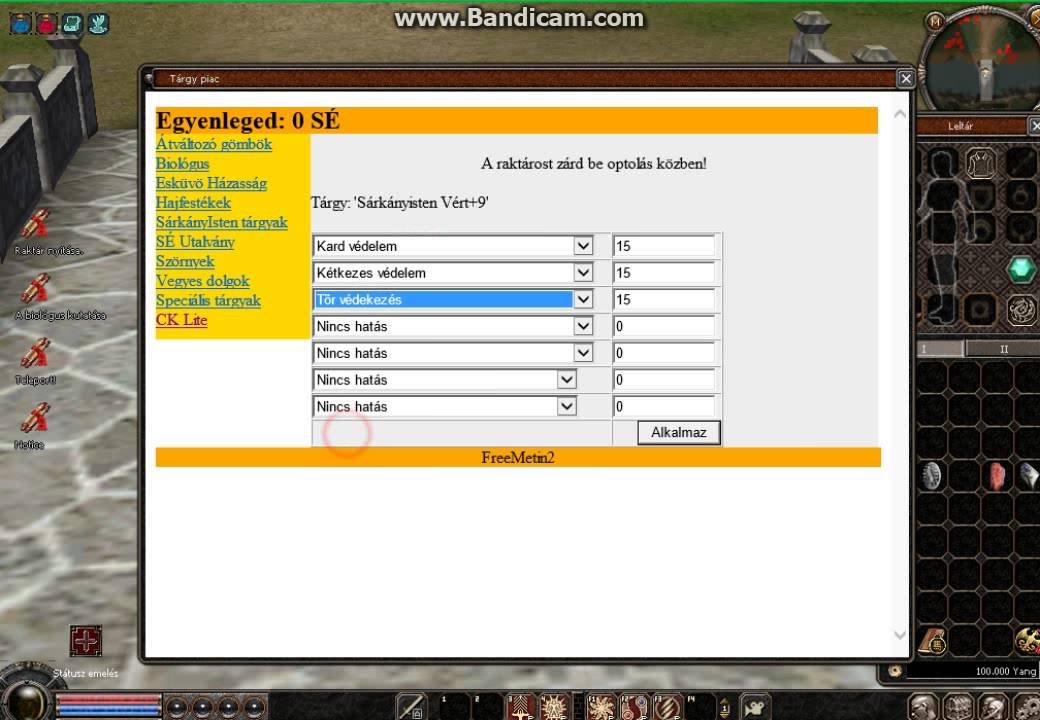Switch to inventory page II tab

pos(1002,349)
